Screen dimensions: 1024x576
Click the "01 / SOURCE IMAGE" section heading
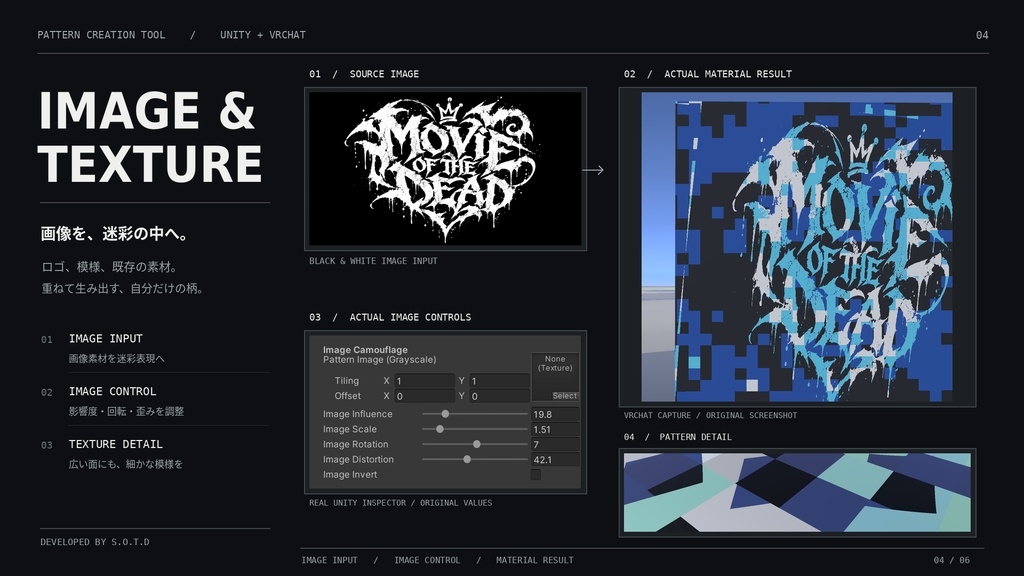coord(364,74)
